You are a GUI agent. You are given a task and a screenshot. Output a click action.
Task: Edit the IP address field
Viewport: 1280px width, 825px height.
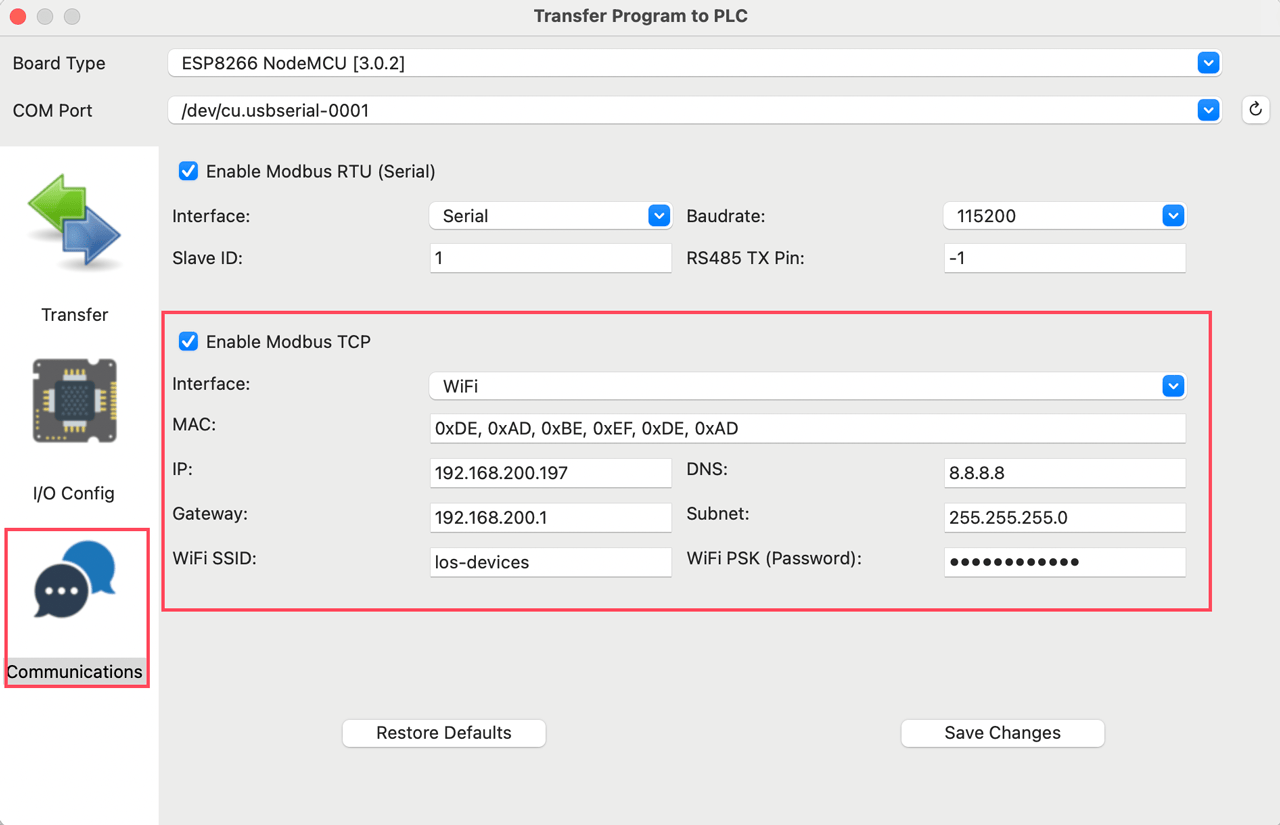coord(550,472)
